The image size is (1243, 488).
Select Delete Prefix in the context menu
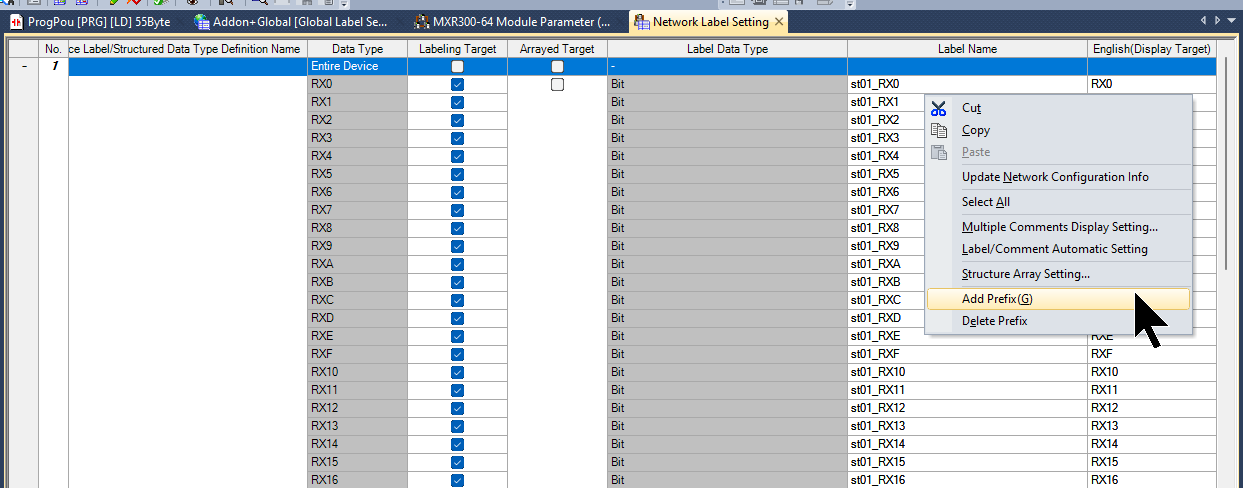pos(994,321)
